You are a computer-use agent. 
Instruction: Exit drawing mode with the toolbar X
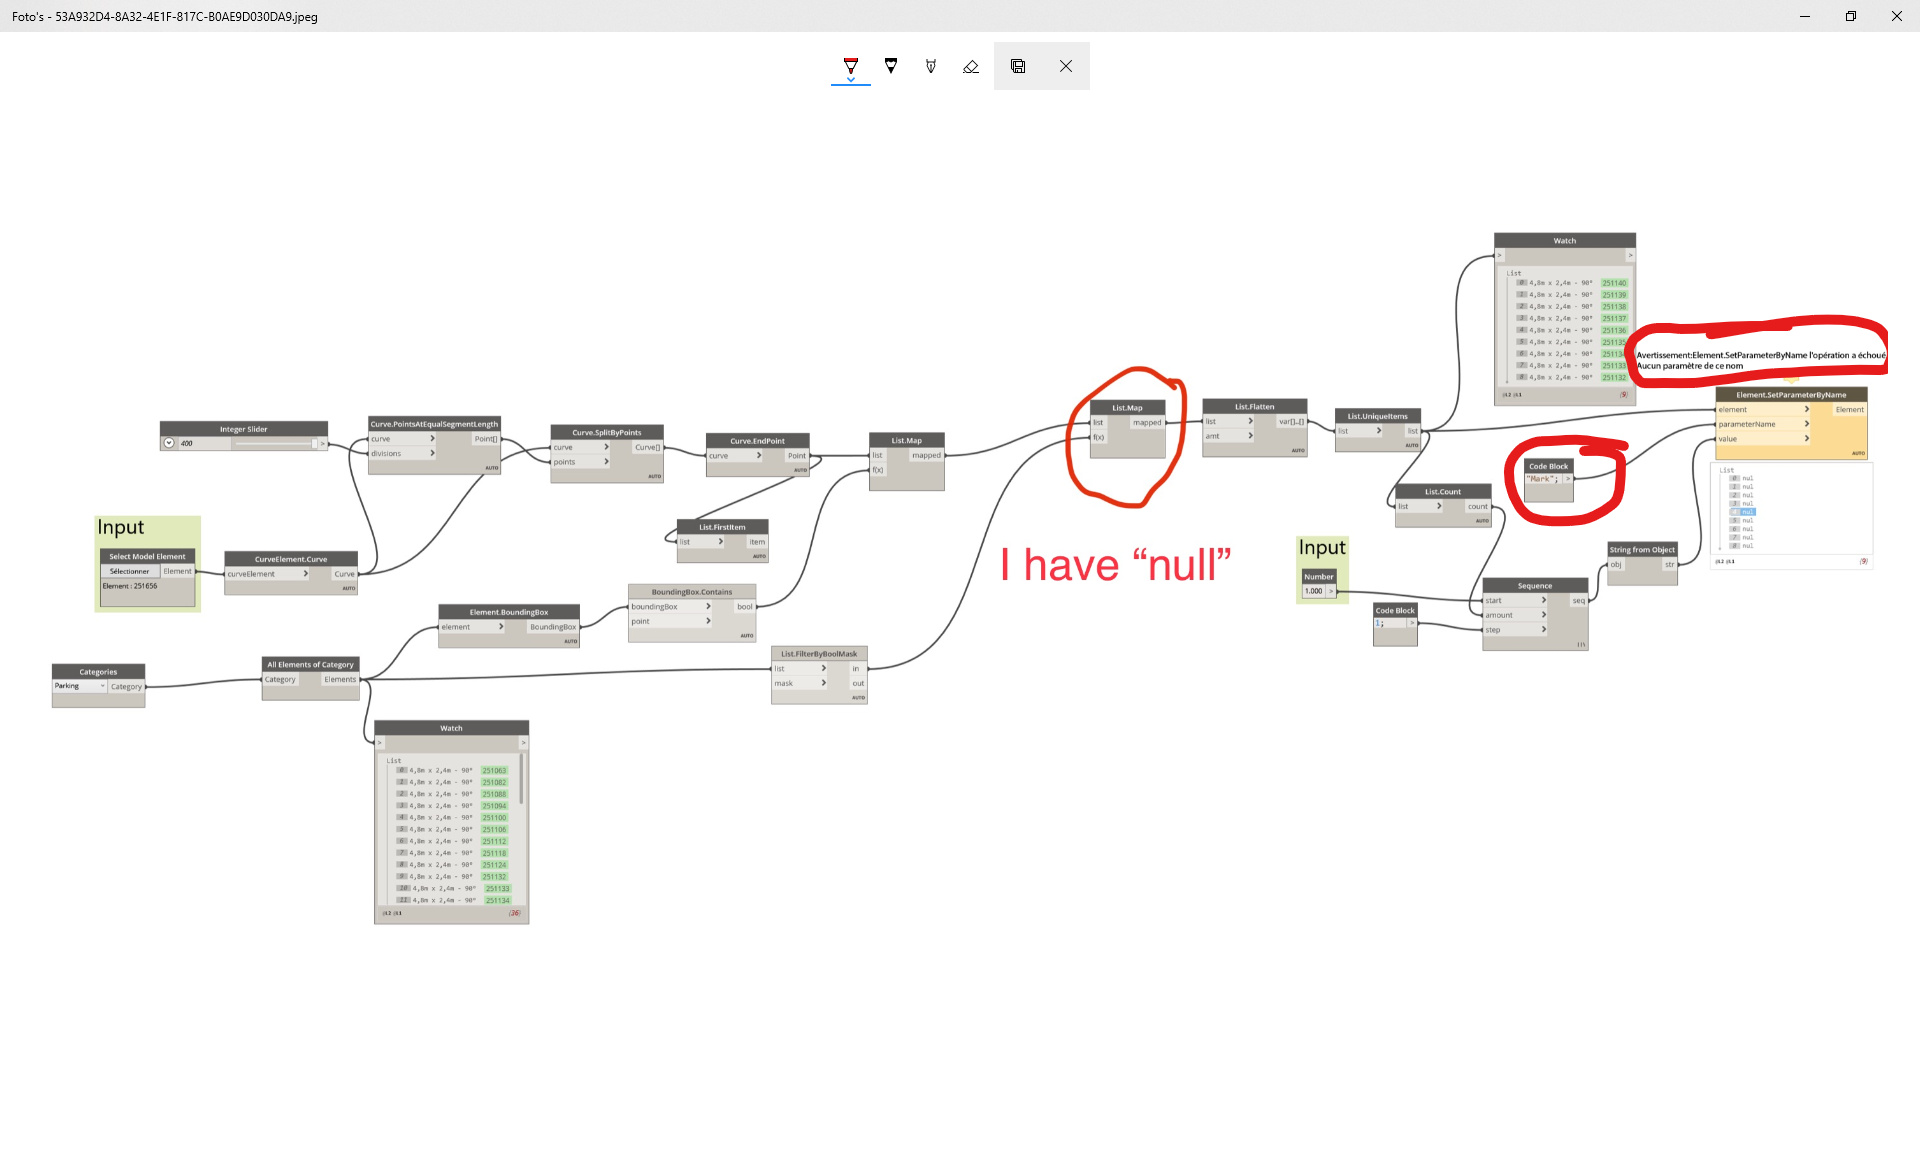pos(1066,66)
